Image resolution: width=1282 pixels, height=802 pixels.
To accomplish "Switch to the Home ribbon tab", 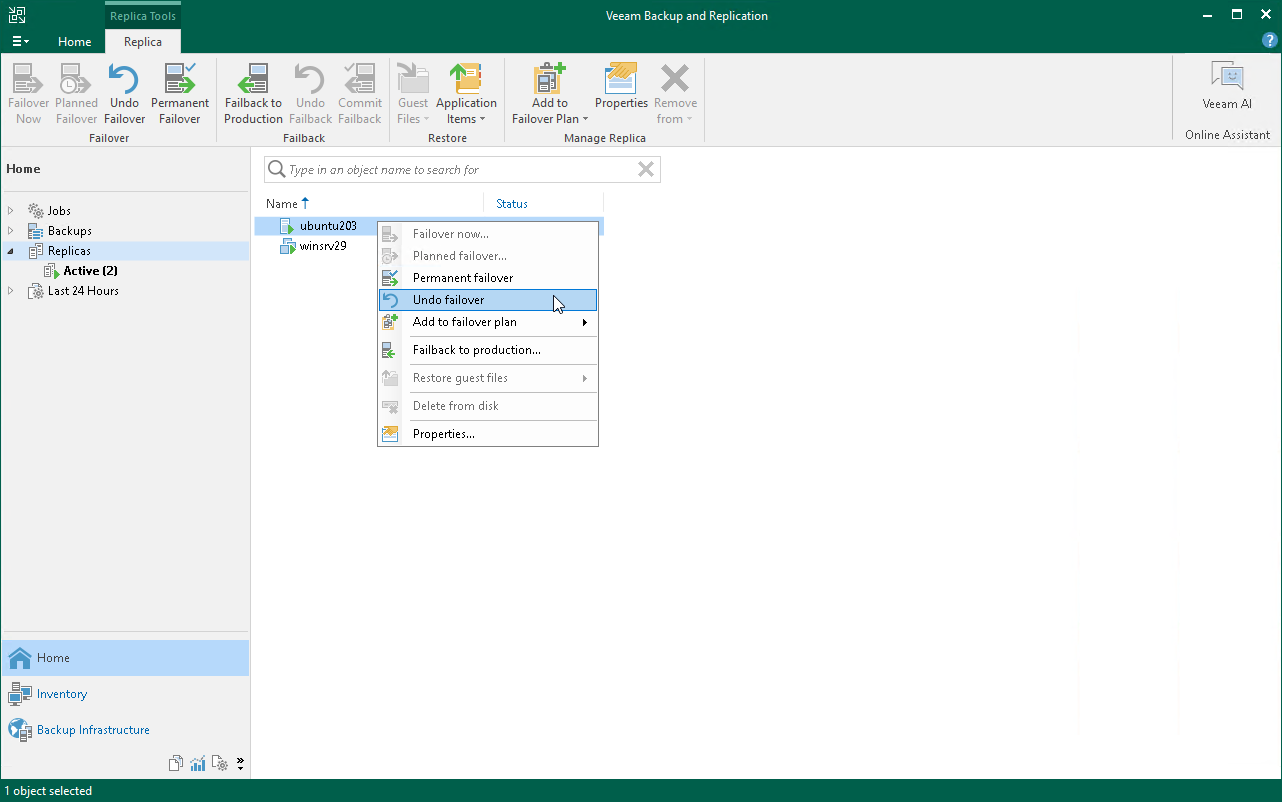I will pos(75,42).
